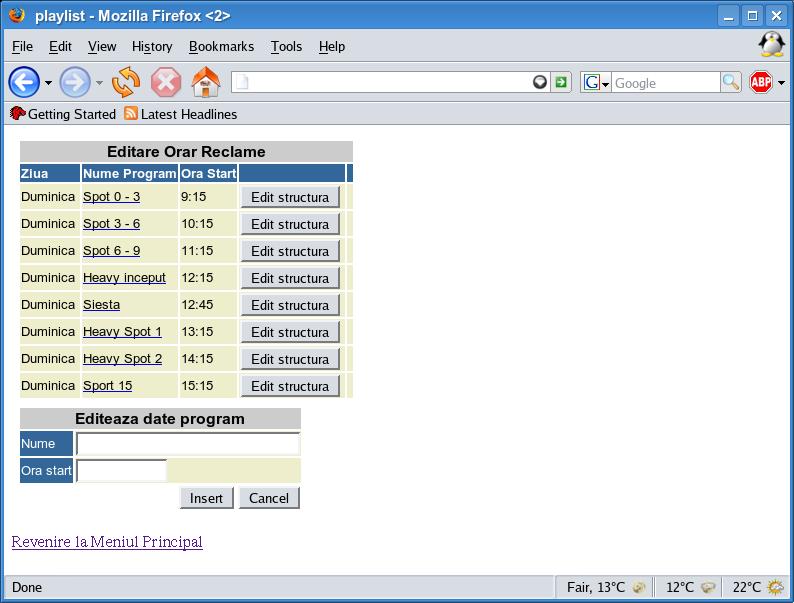Open the File menu
This screenshot has width=794, height=603.
[22, 47]
